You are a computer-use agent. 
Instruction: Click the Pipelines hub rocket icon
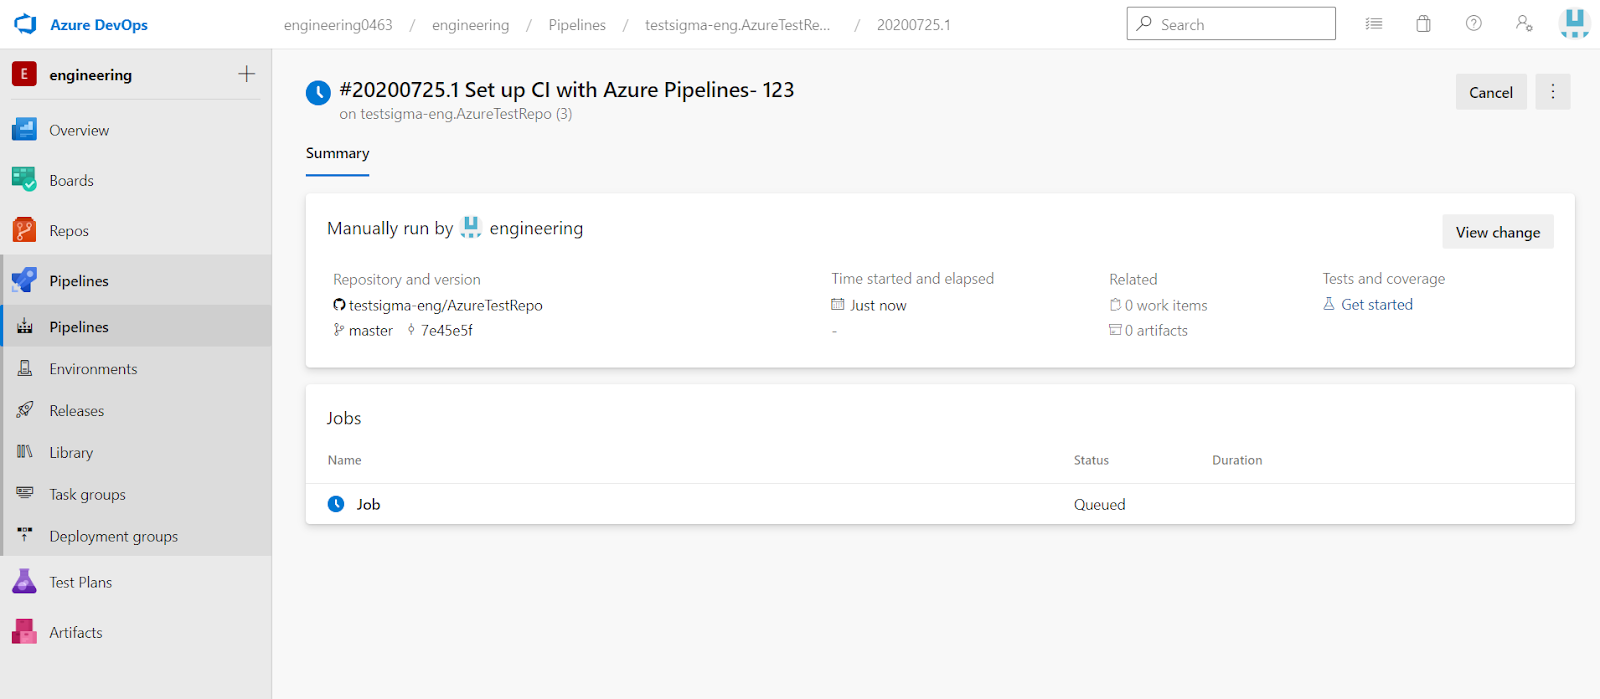point(25,280)
